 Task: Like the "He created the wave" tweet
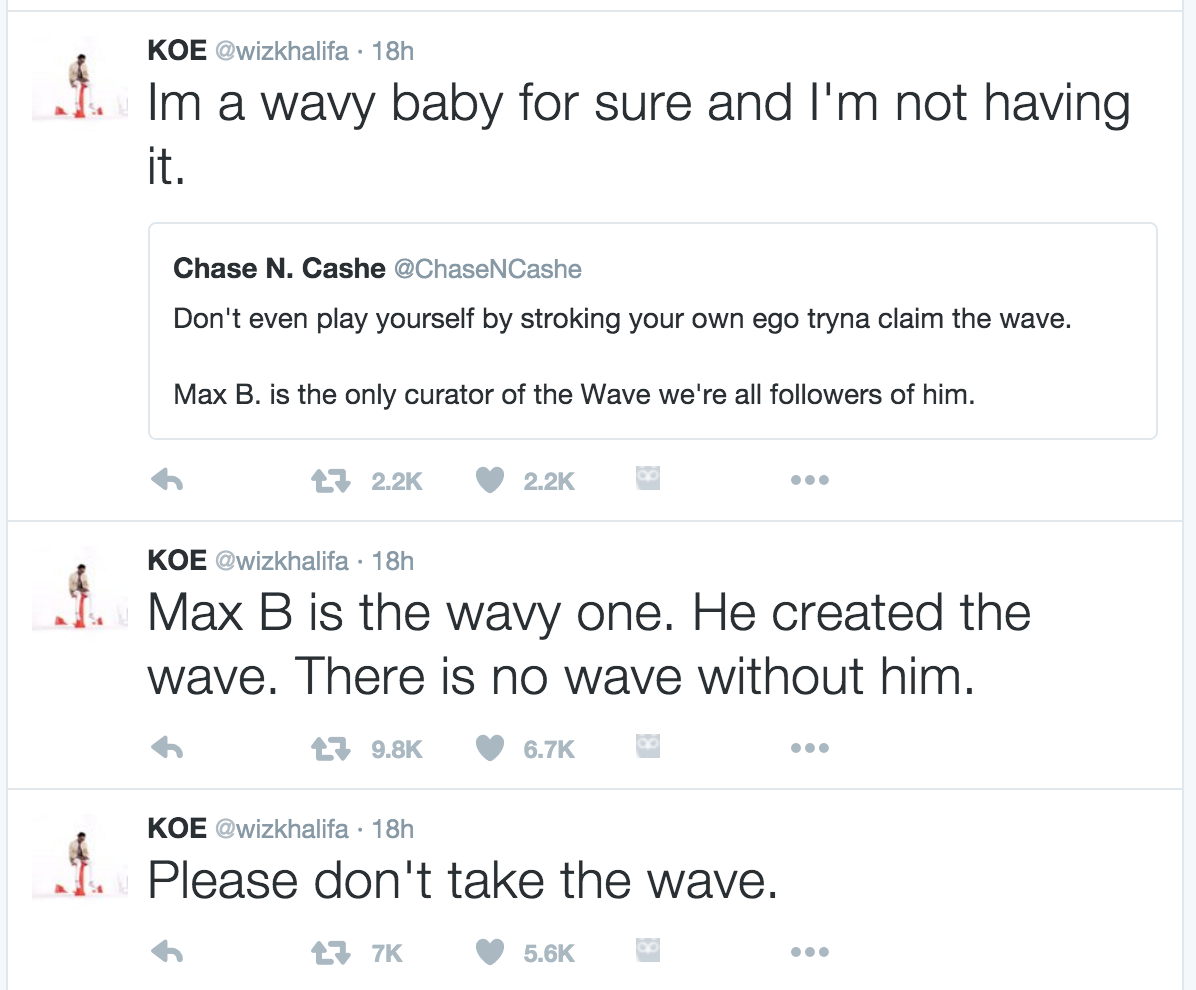(489, 748)
